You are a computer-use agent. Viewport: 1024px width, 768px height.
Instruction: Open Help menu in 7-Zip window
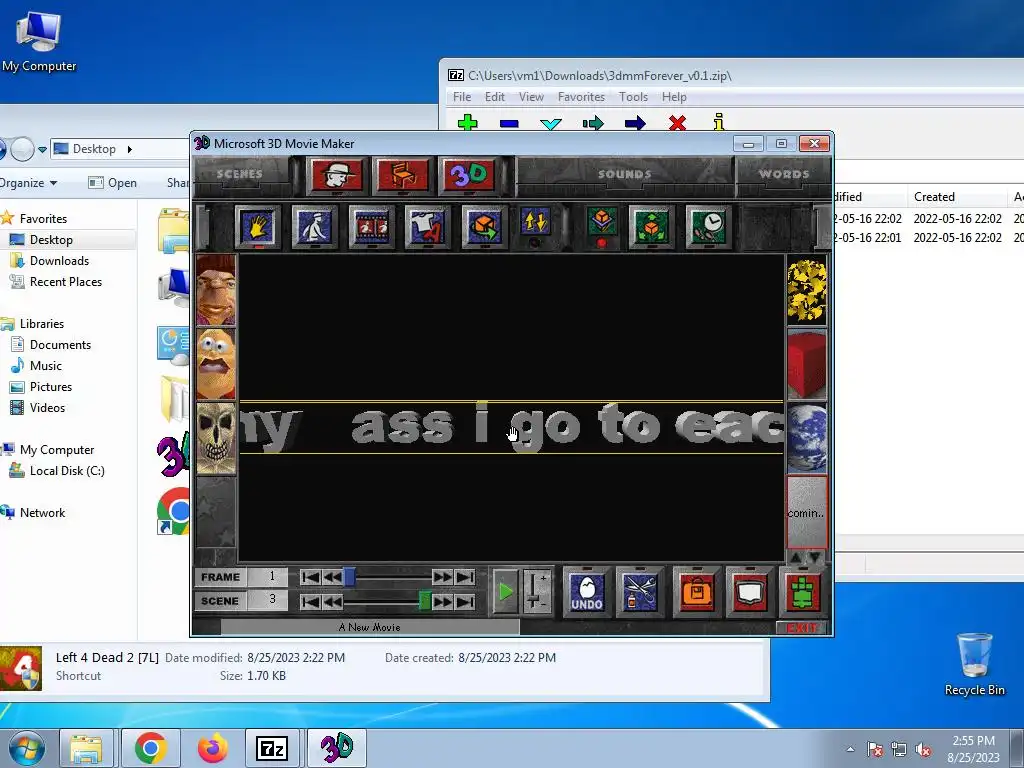pyautogui.click(x=673, y=97)
